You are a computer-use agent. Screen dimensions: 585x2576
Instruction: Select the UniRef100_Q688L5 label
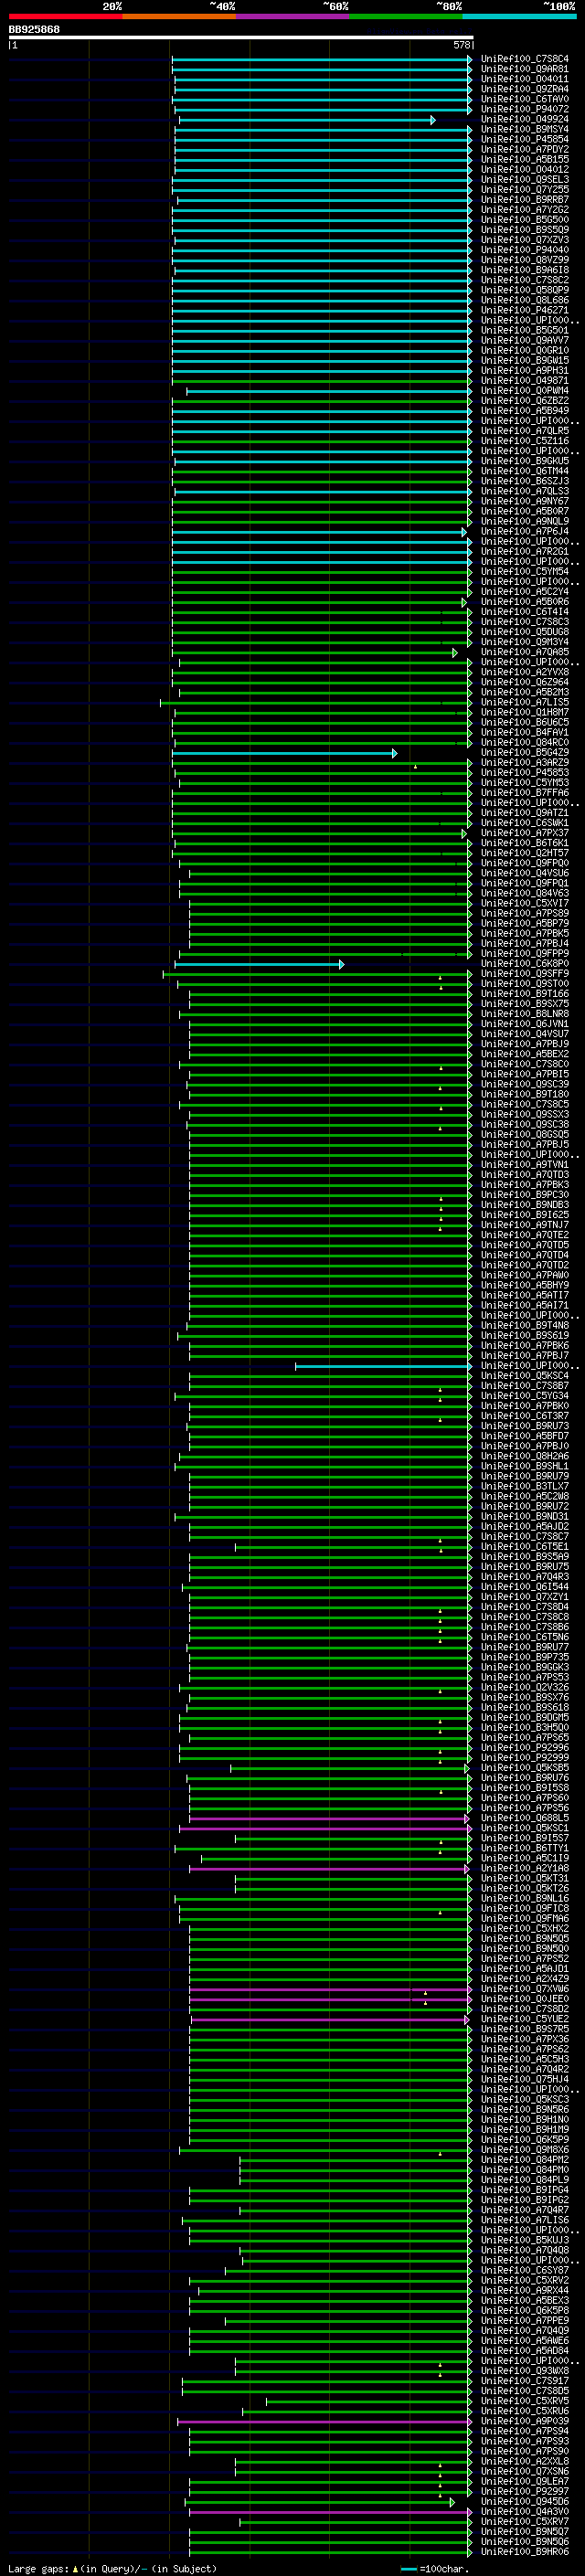pos(524,1818)
